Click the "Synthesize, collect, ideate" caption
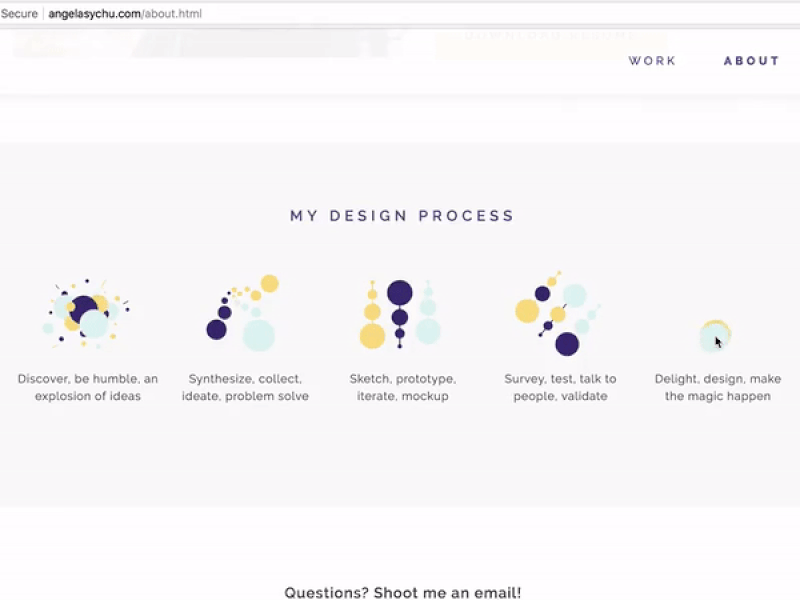 (x=245, y=388)
